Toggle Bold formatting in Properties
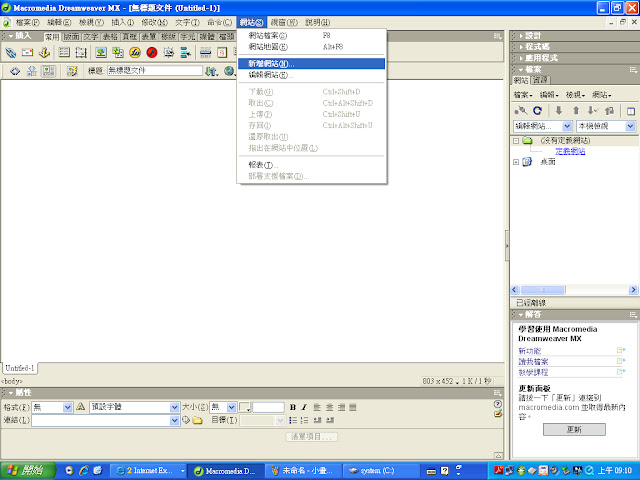 [x=293, y=407]
